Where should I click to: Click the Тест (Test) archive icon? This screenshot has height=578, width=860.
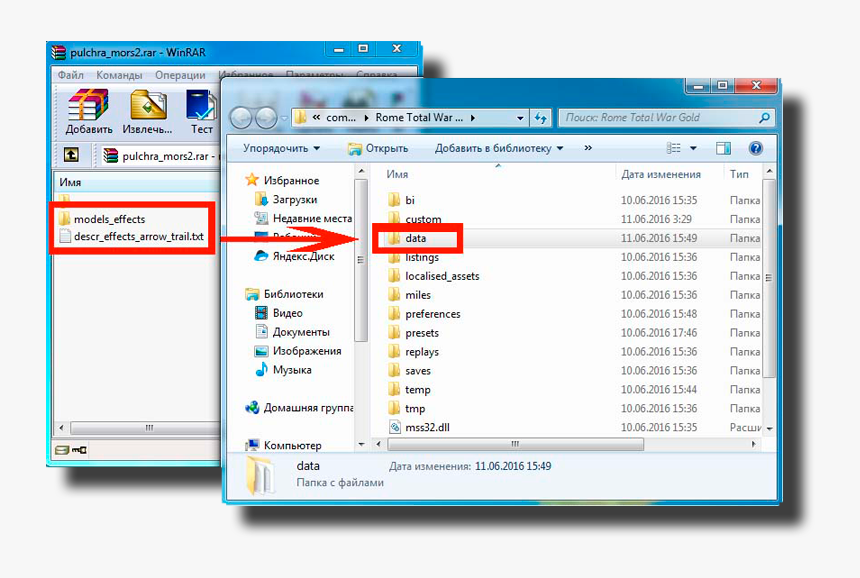(x=200, y=107)
